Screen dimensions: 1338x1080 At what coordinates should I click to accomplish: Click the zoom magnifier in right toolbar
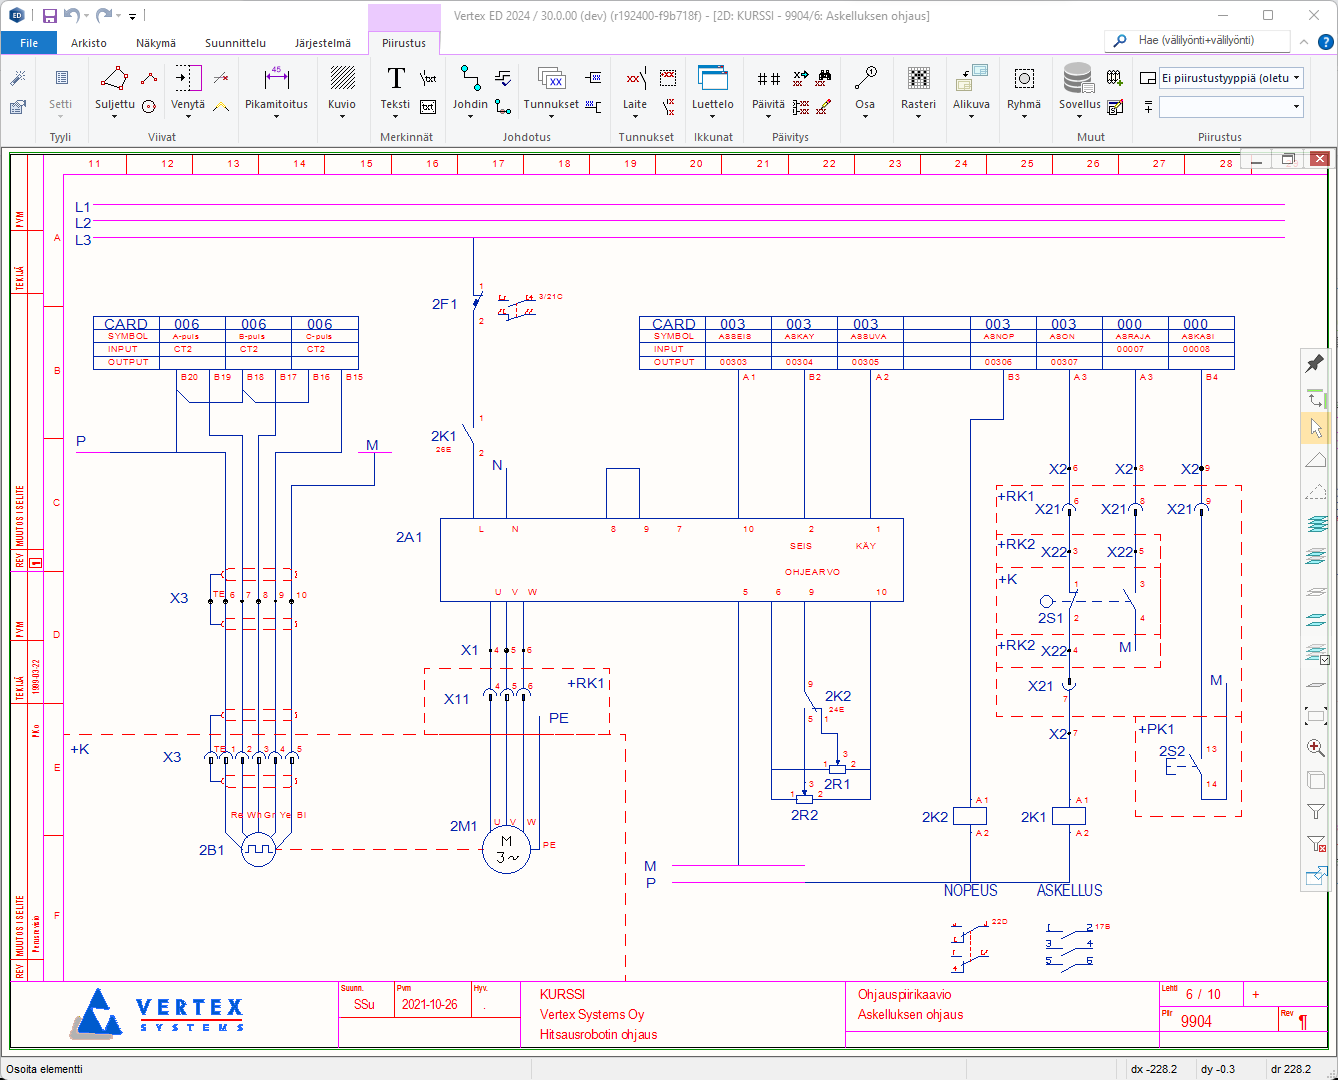[x=1316, y=748]
